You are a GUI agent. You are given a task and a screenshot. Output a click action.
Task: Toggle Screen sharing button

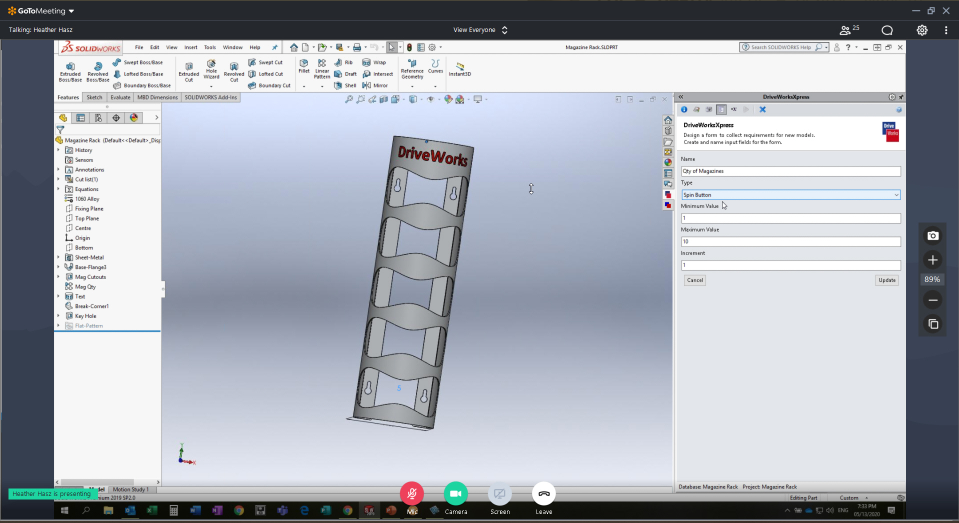[500, 494]
